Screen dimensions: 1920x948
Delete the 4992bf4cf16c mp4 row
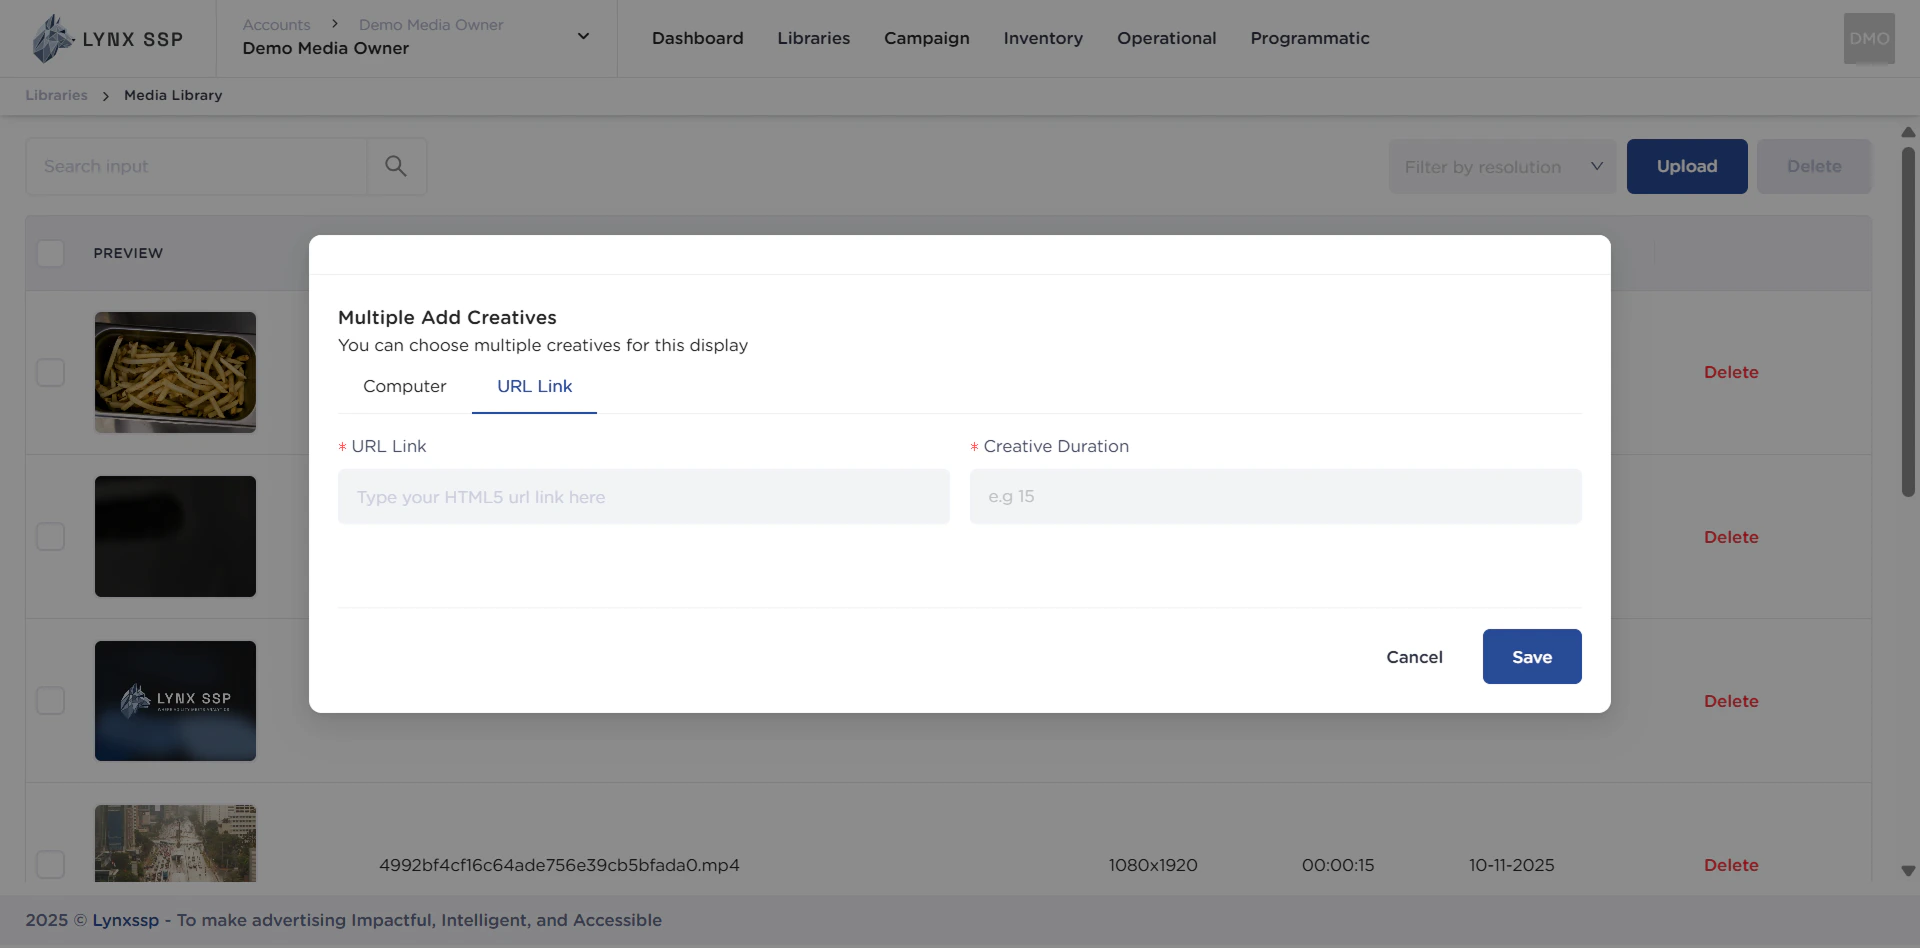[x=1731, y=865]
